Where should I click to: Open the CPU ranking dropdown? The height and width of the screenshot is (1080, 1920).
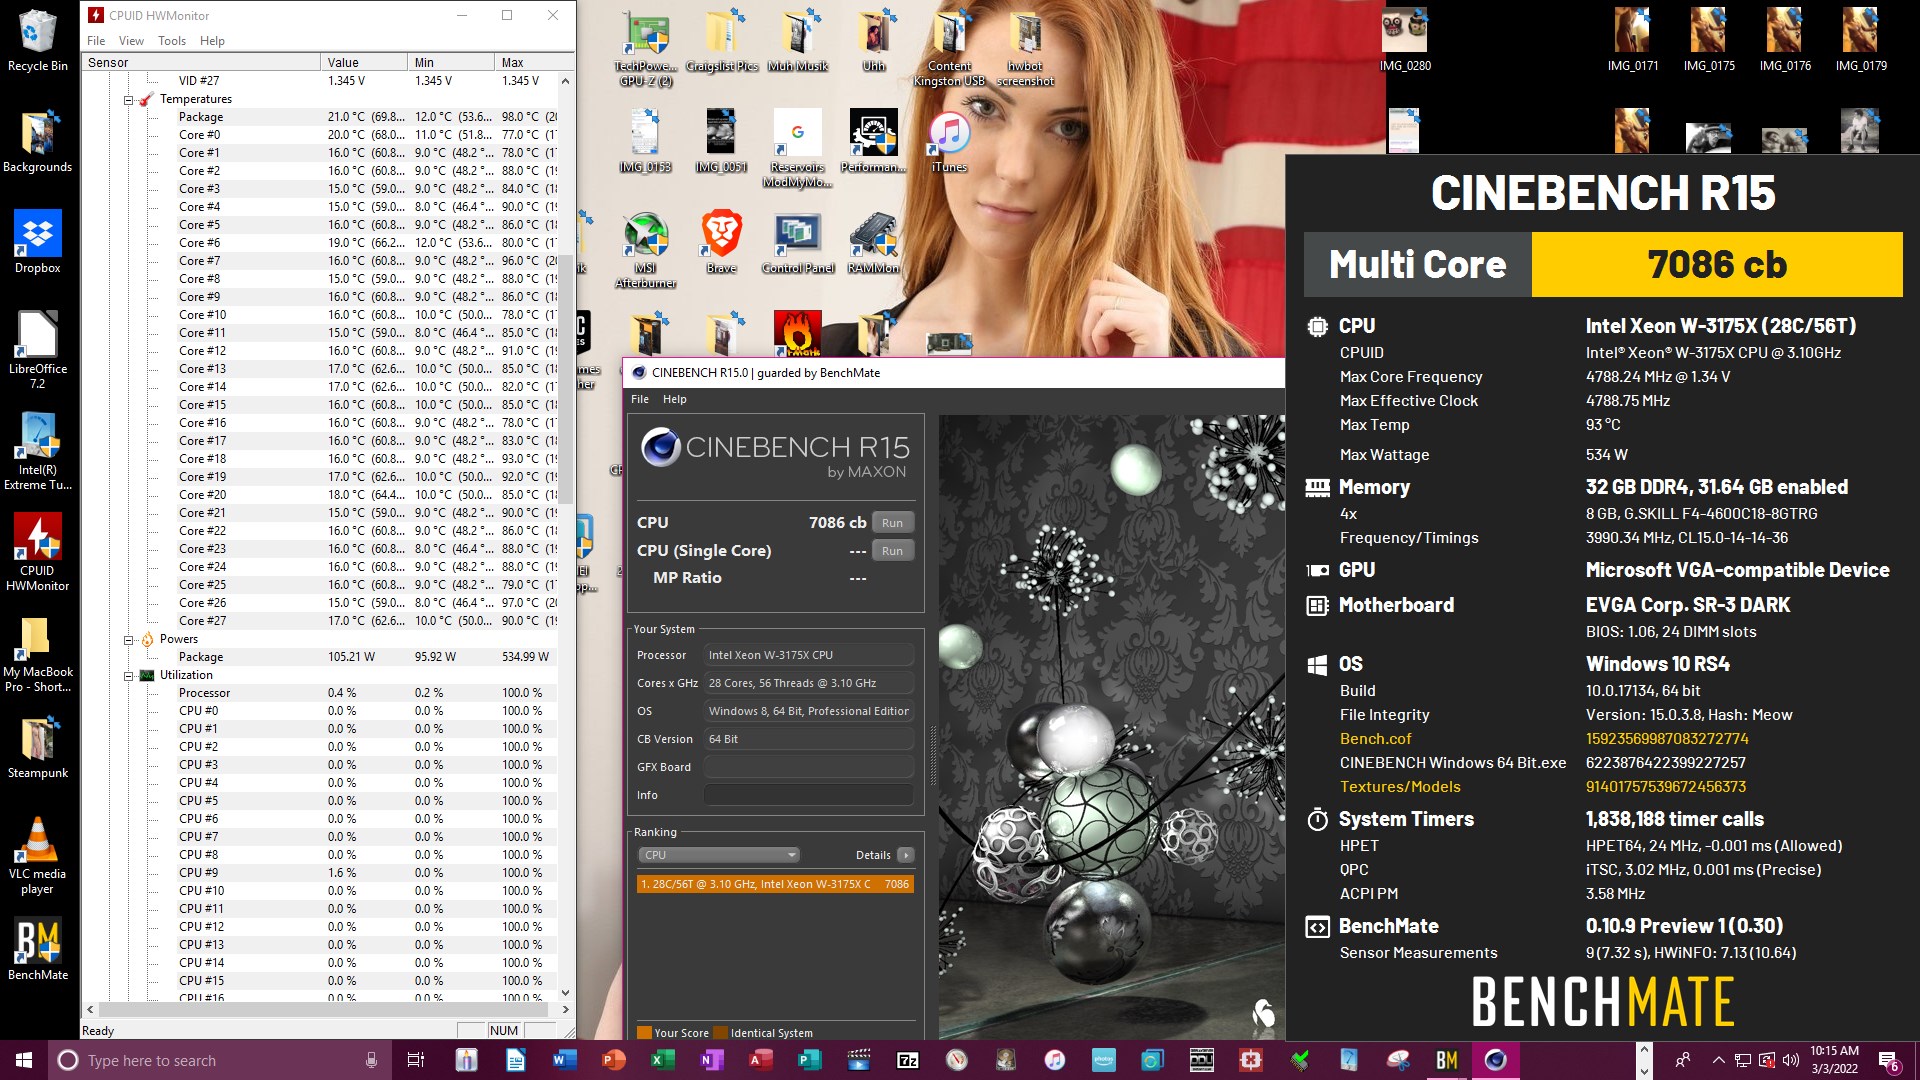click(x=719, y=855)
